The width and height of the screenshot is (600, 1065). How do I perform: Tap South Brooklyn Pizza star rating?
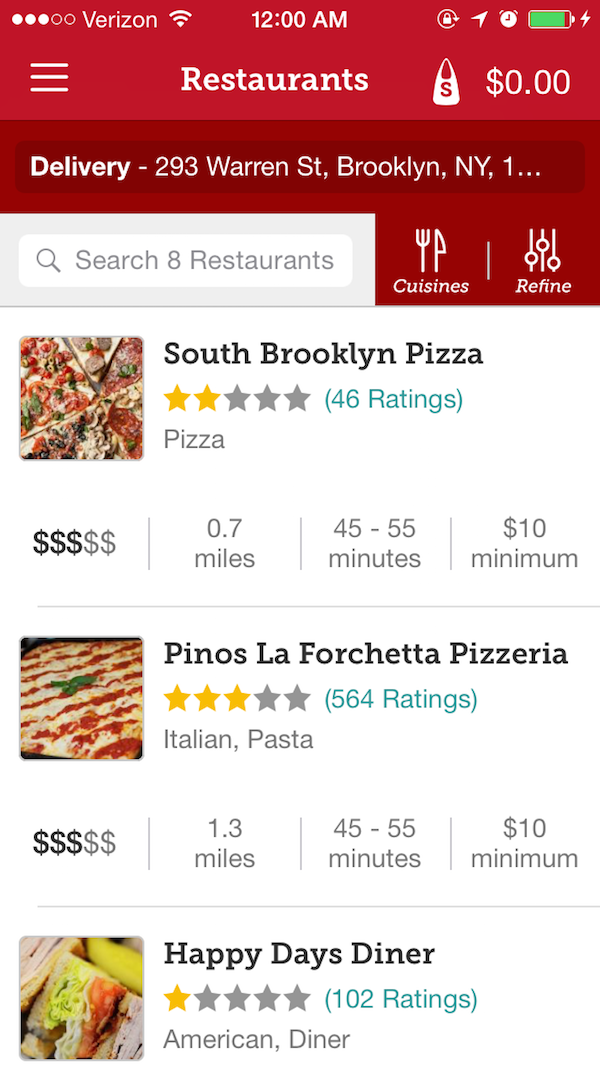(x=237, y=400)
